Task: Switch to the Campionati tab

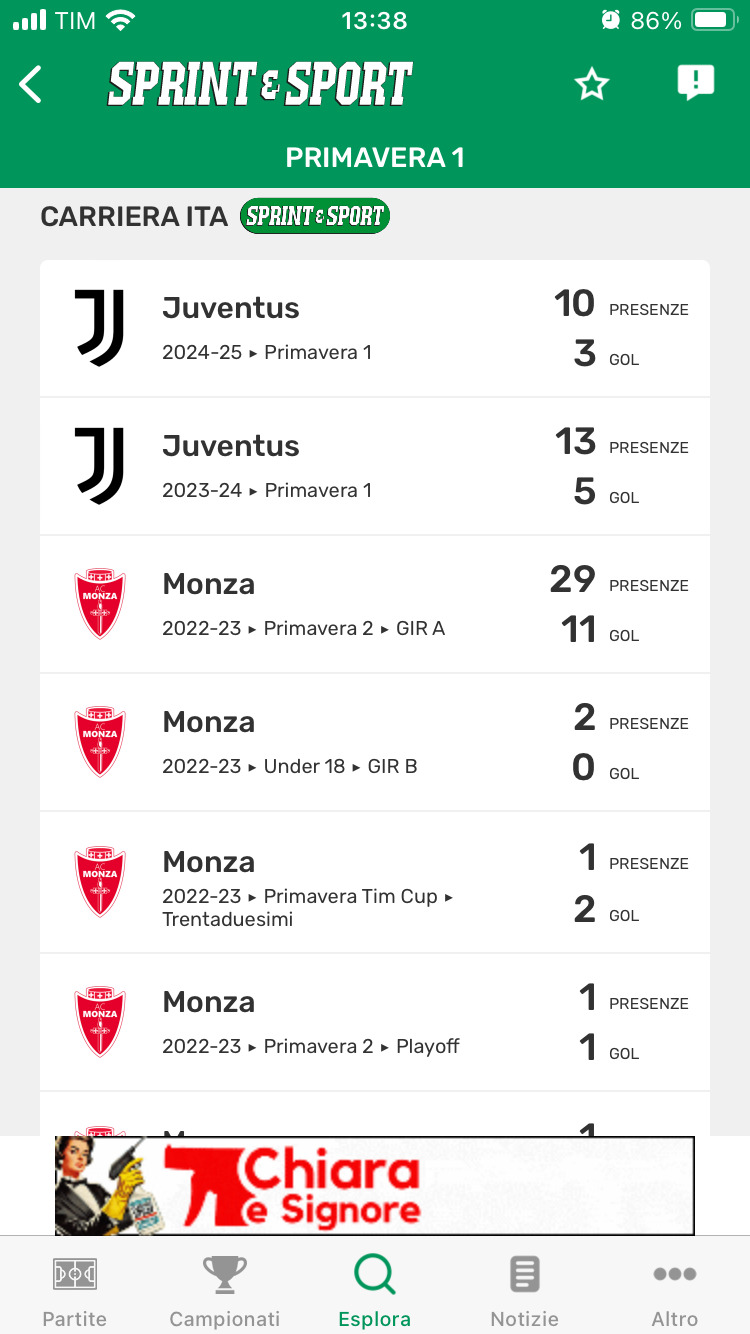Action: 225,1290
